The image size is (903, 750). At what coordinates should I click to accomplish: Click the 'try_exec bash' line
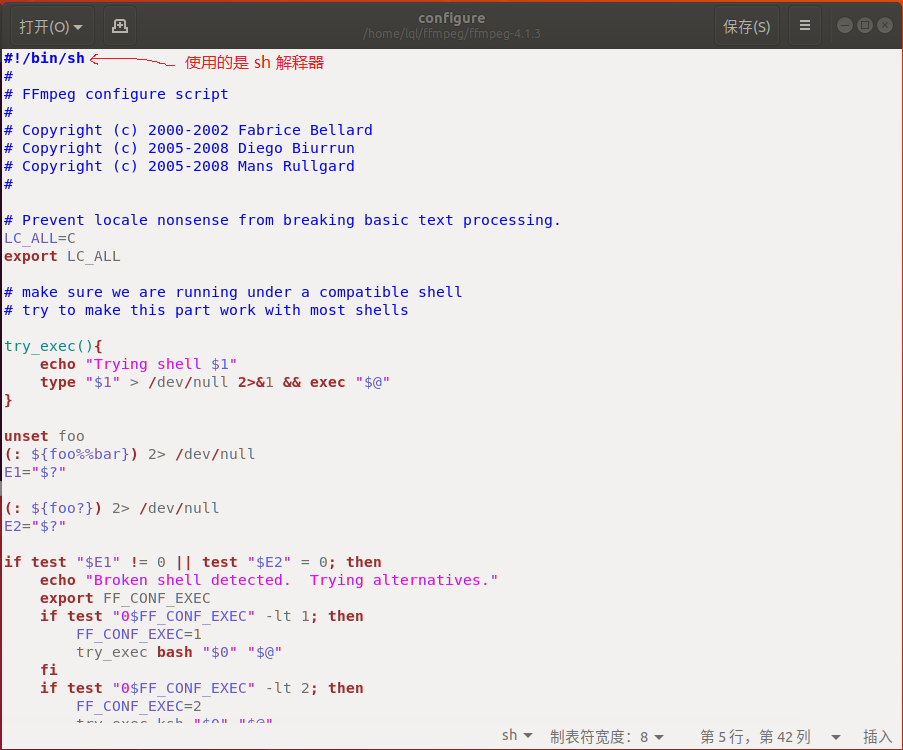coord(179,653)
